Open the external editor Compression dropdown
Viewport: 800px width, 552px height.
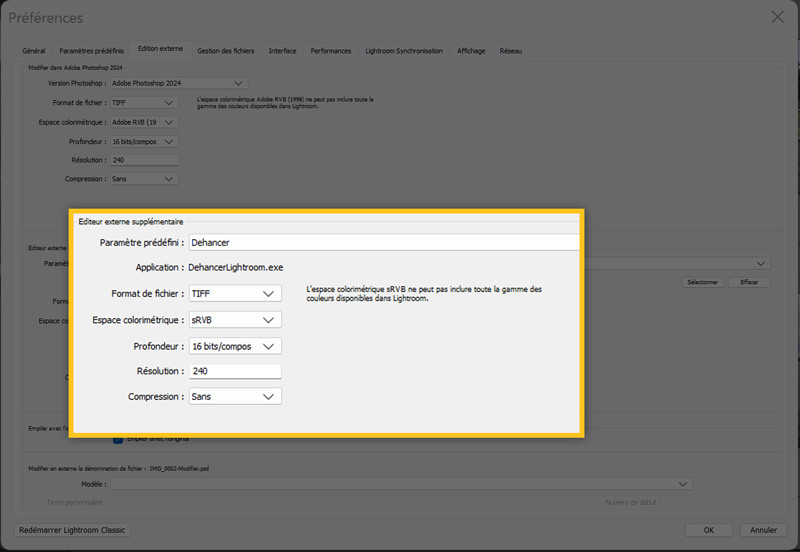tap(235, 396)
